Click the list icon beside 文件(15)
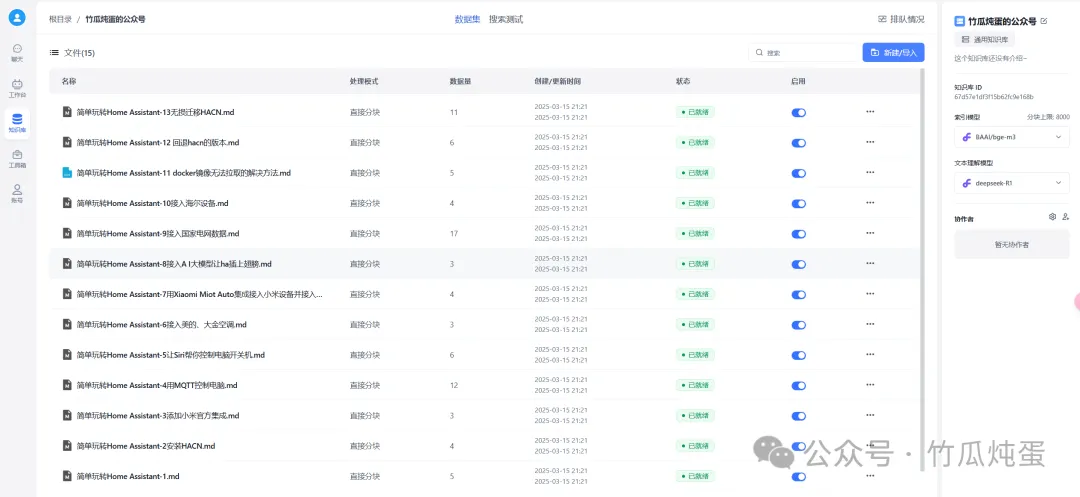1080x497 pixels. (x=54, y=53)
